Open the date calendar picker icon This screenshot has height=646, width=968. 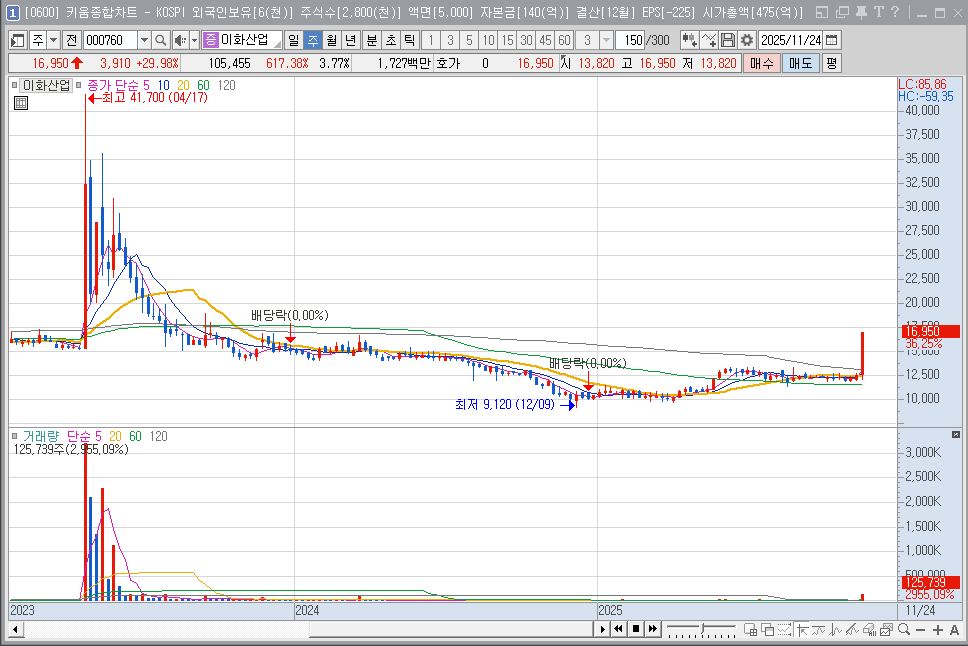click(832, 40)
